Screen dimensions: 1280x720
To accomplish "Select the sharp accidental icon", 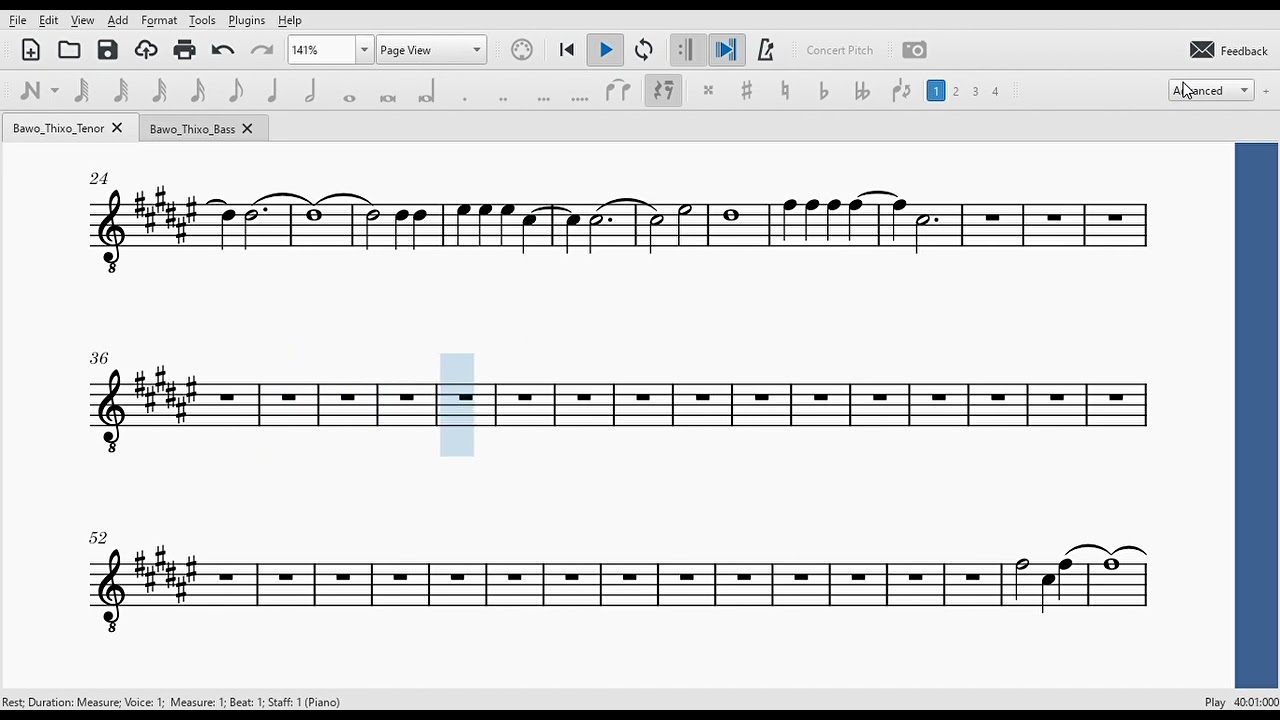I will pos(746,91).
